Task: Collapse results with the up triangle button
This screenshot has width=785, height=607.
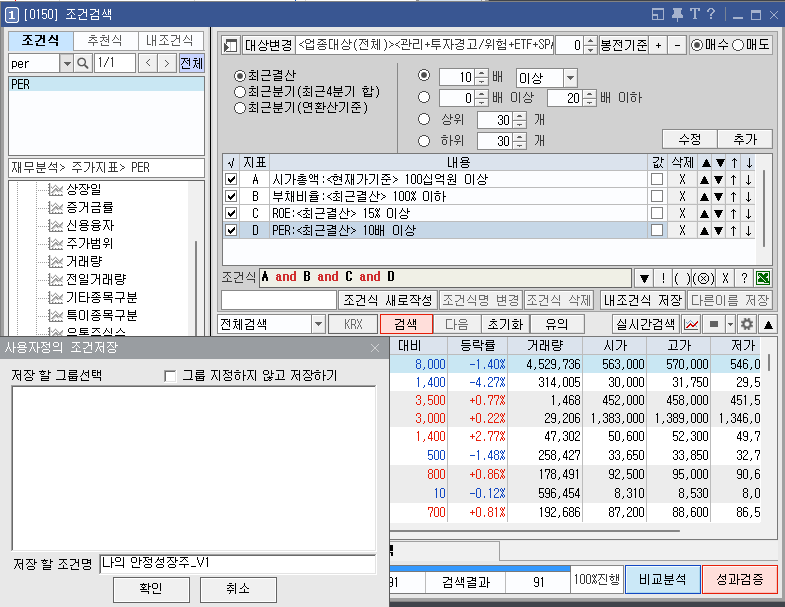Action: [x=768, y=325]
